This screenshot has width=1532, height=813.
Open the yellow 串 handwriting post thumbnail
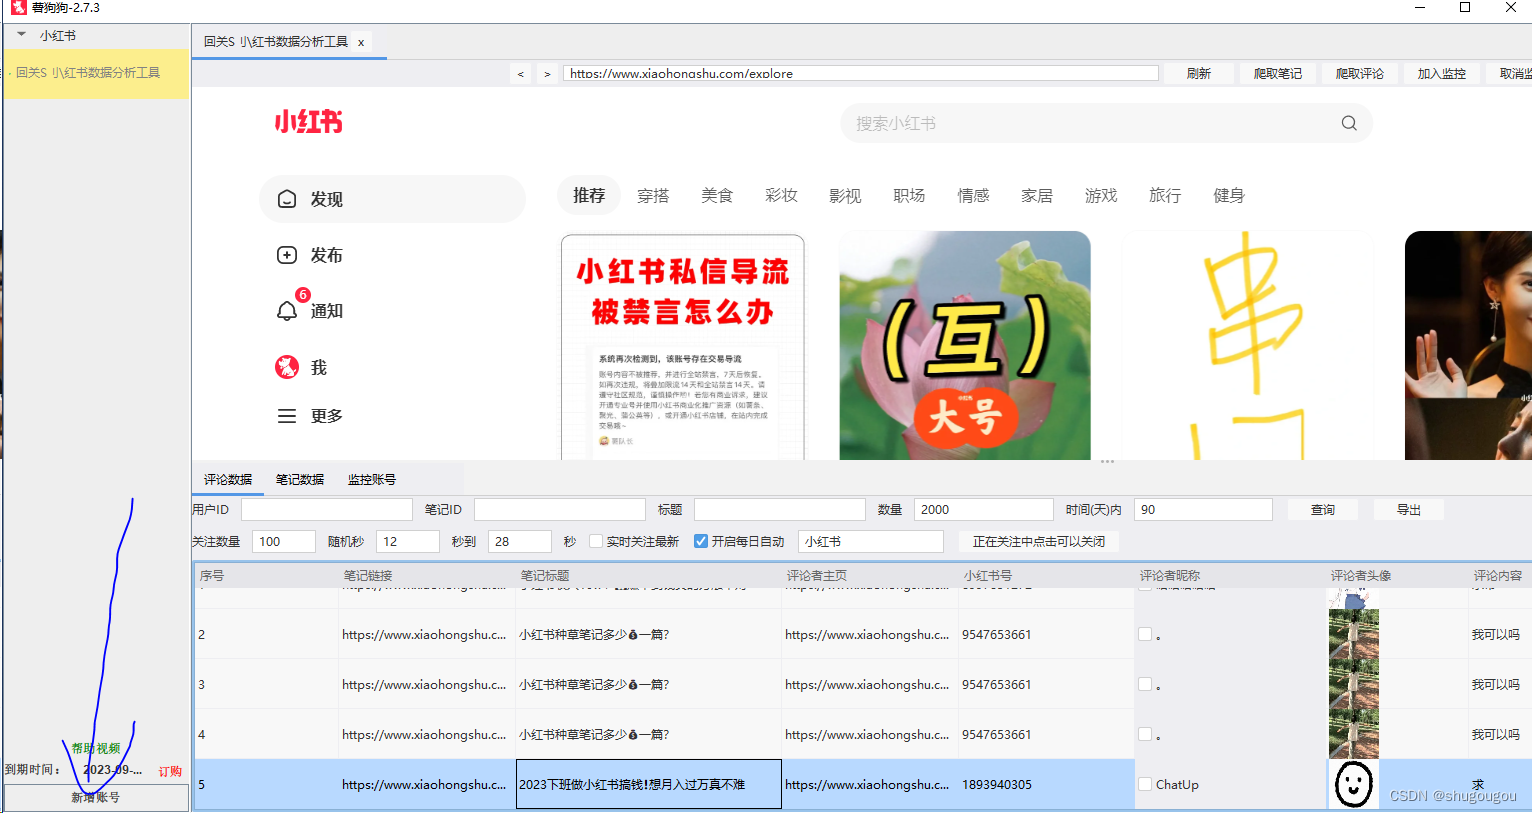1247,346
